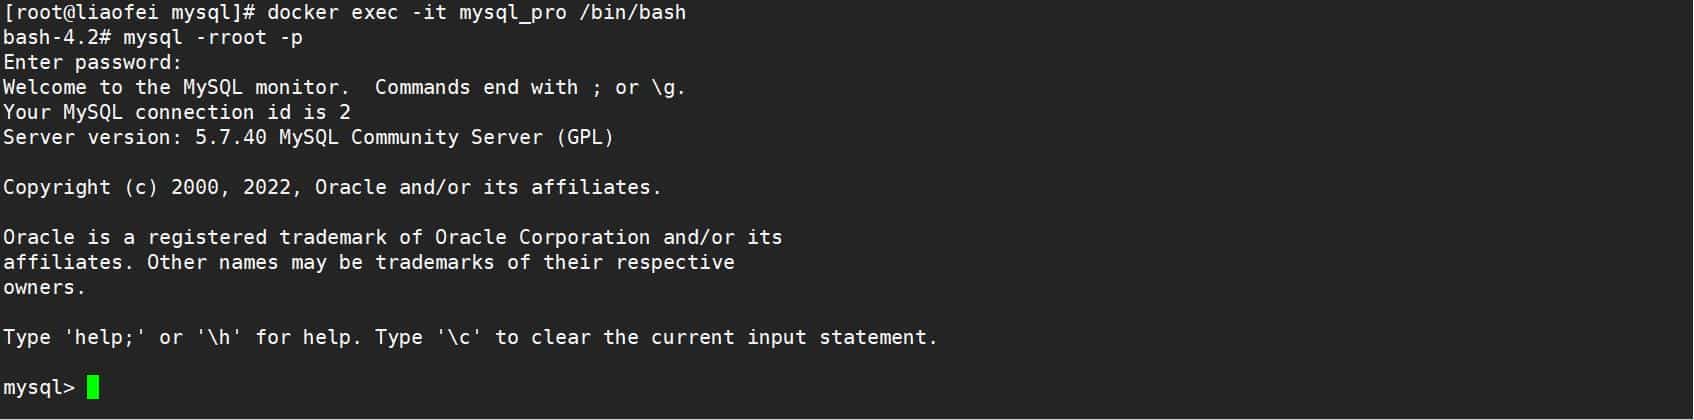Click the MySQL connection id line

176,112
